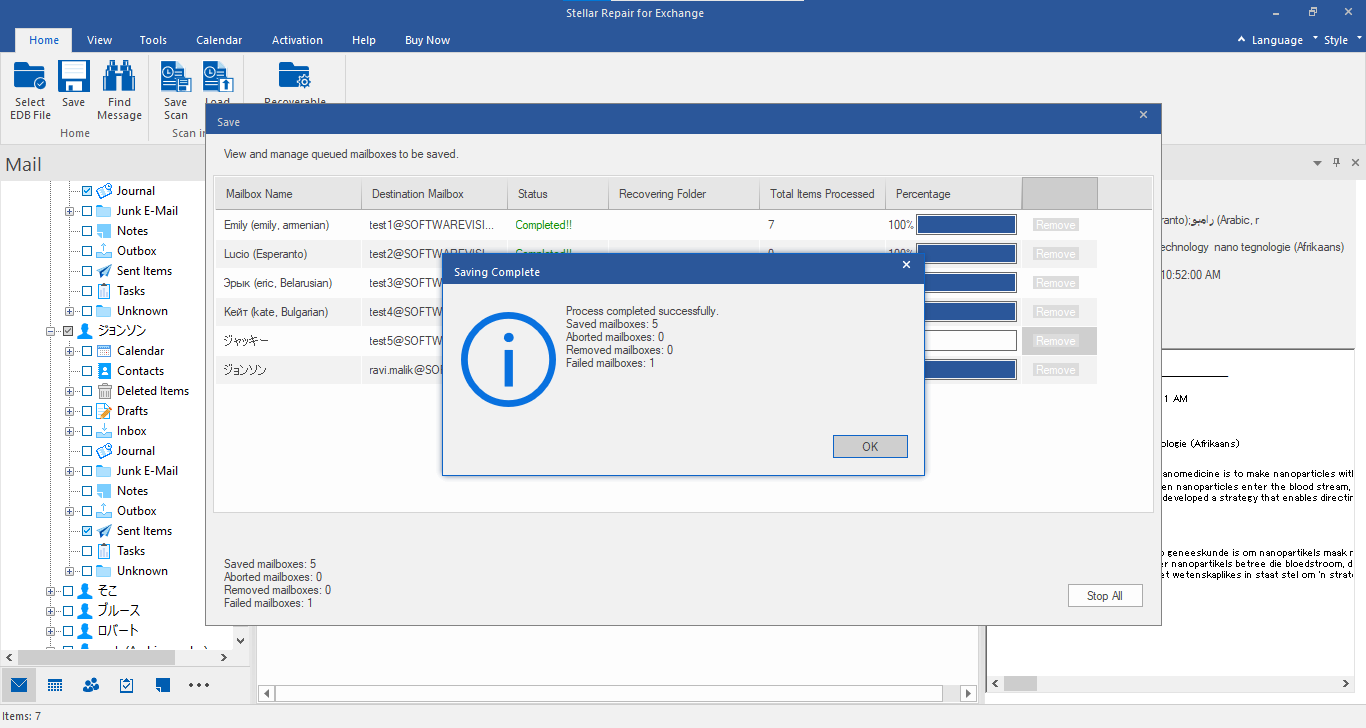Click the Contacts folder icon in the tree
The width and height of the screenshot is (1366, 728).
click(104, 371)
